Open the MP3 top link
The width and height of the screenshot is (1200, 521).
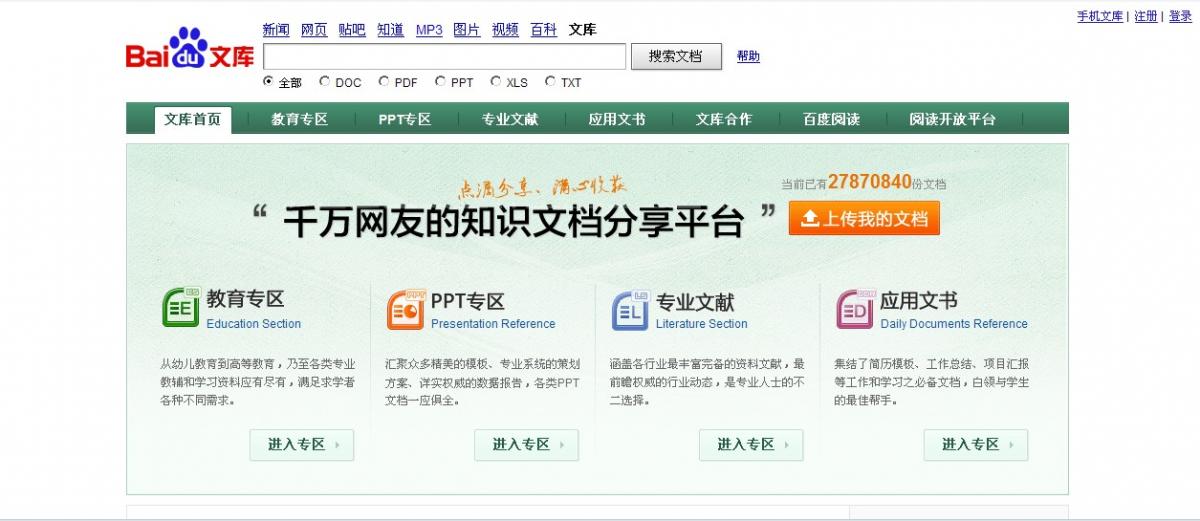[429, 30]
